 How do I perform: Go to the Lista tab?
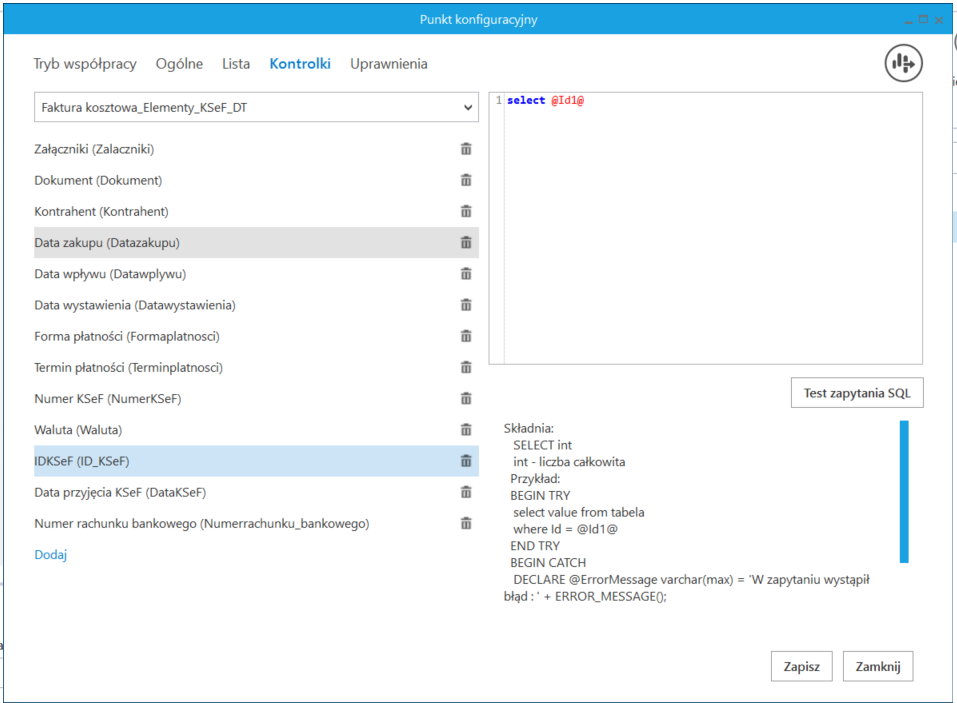(236, 64)
